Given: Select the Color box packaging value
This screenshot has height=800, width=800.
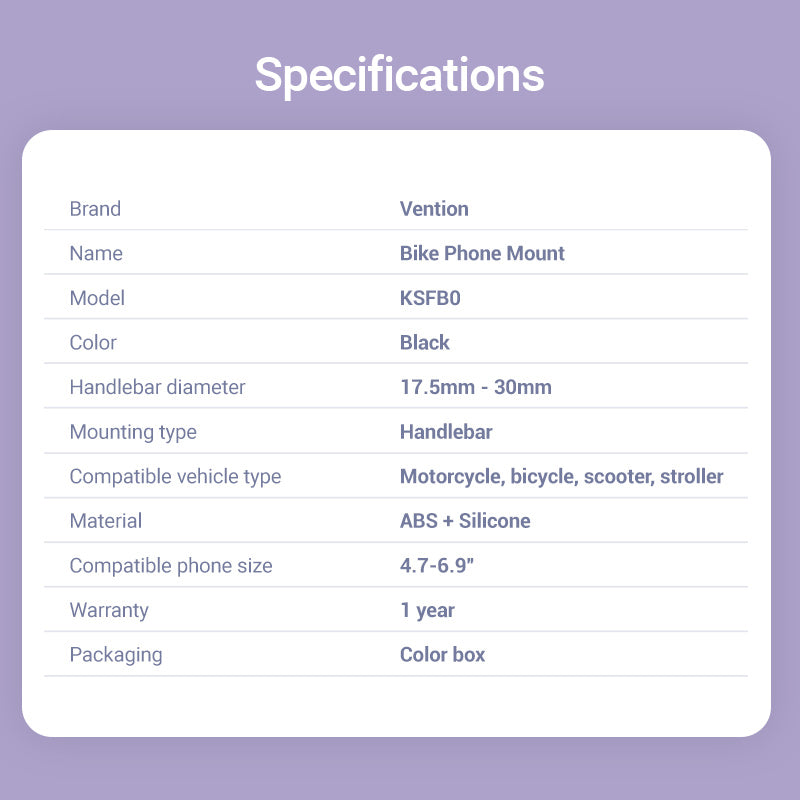Looking at the screenshot, I should point(442,655).
